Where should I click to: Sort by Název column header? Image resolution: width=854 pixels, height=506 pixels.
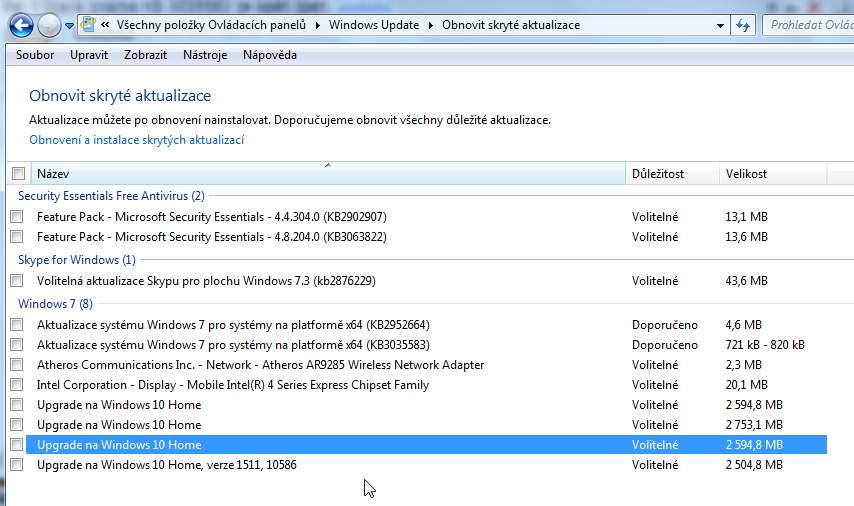click(328, 174)
